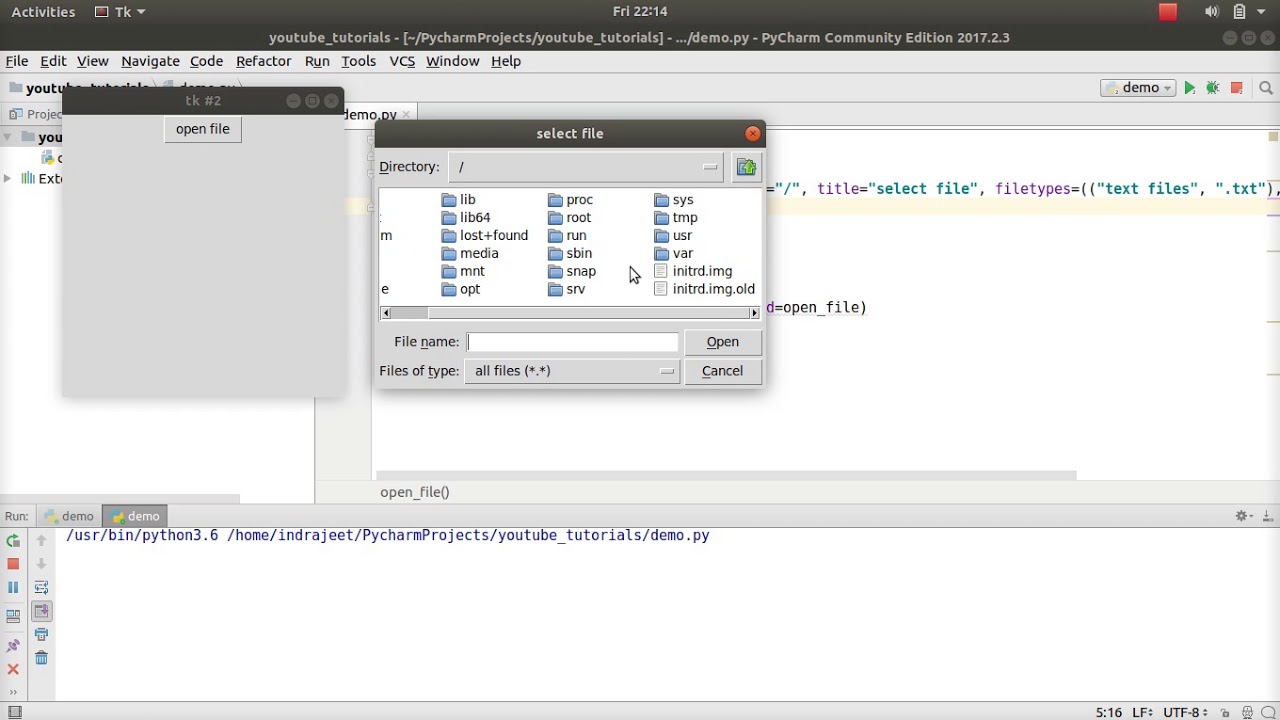
Task: Select the snap folder
Action: point(572,272)
